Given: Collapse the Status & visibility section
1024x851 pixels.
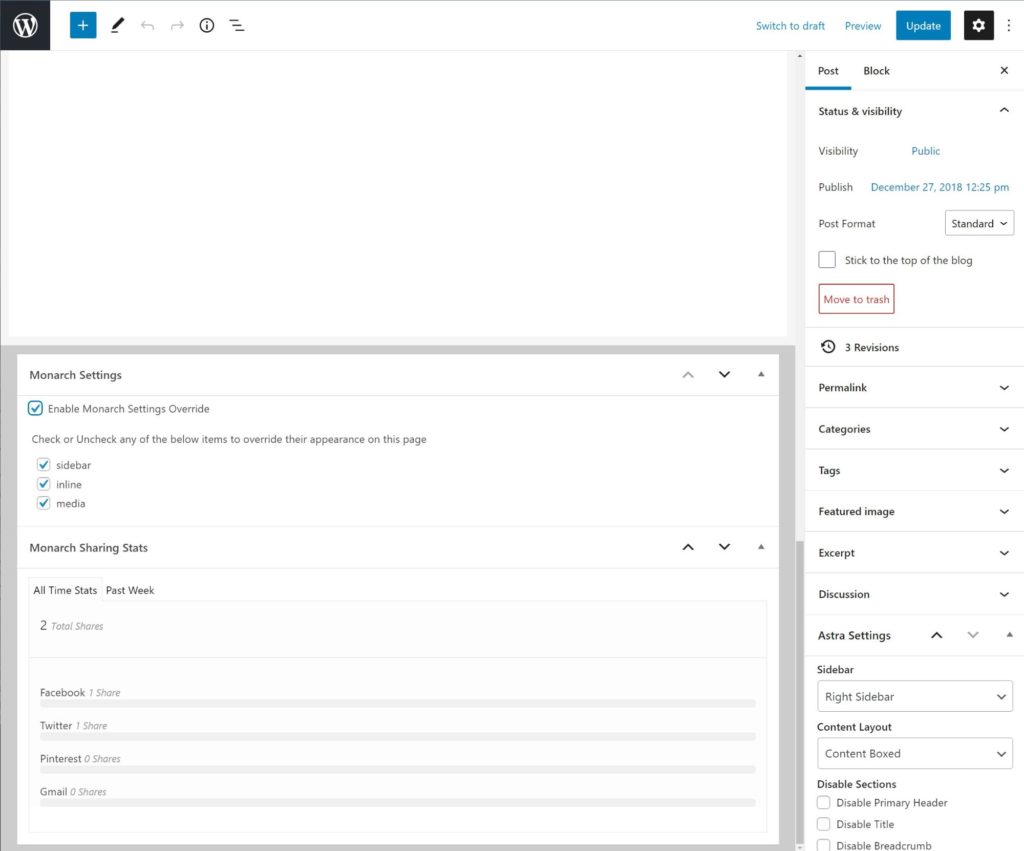Looking at the screenshot, I should point(914,111).
